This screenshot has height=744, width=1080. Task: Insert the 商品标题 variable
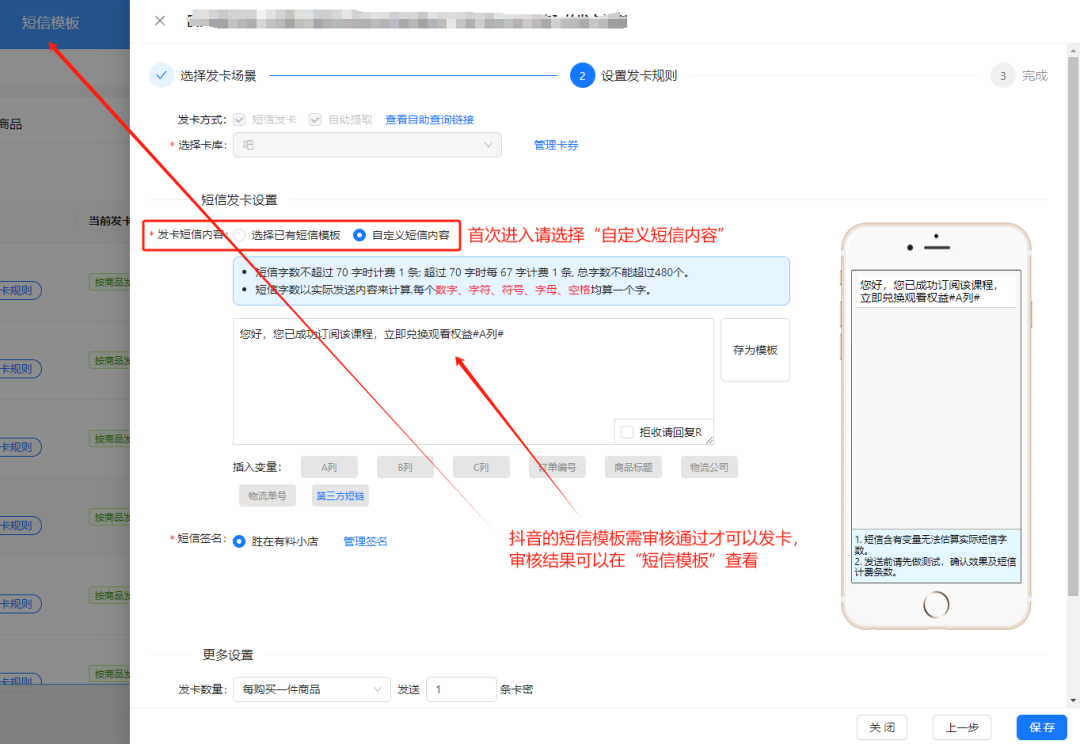pos(633,467)
